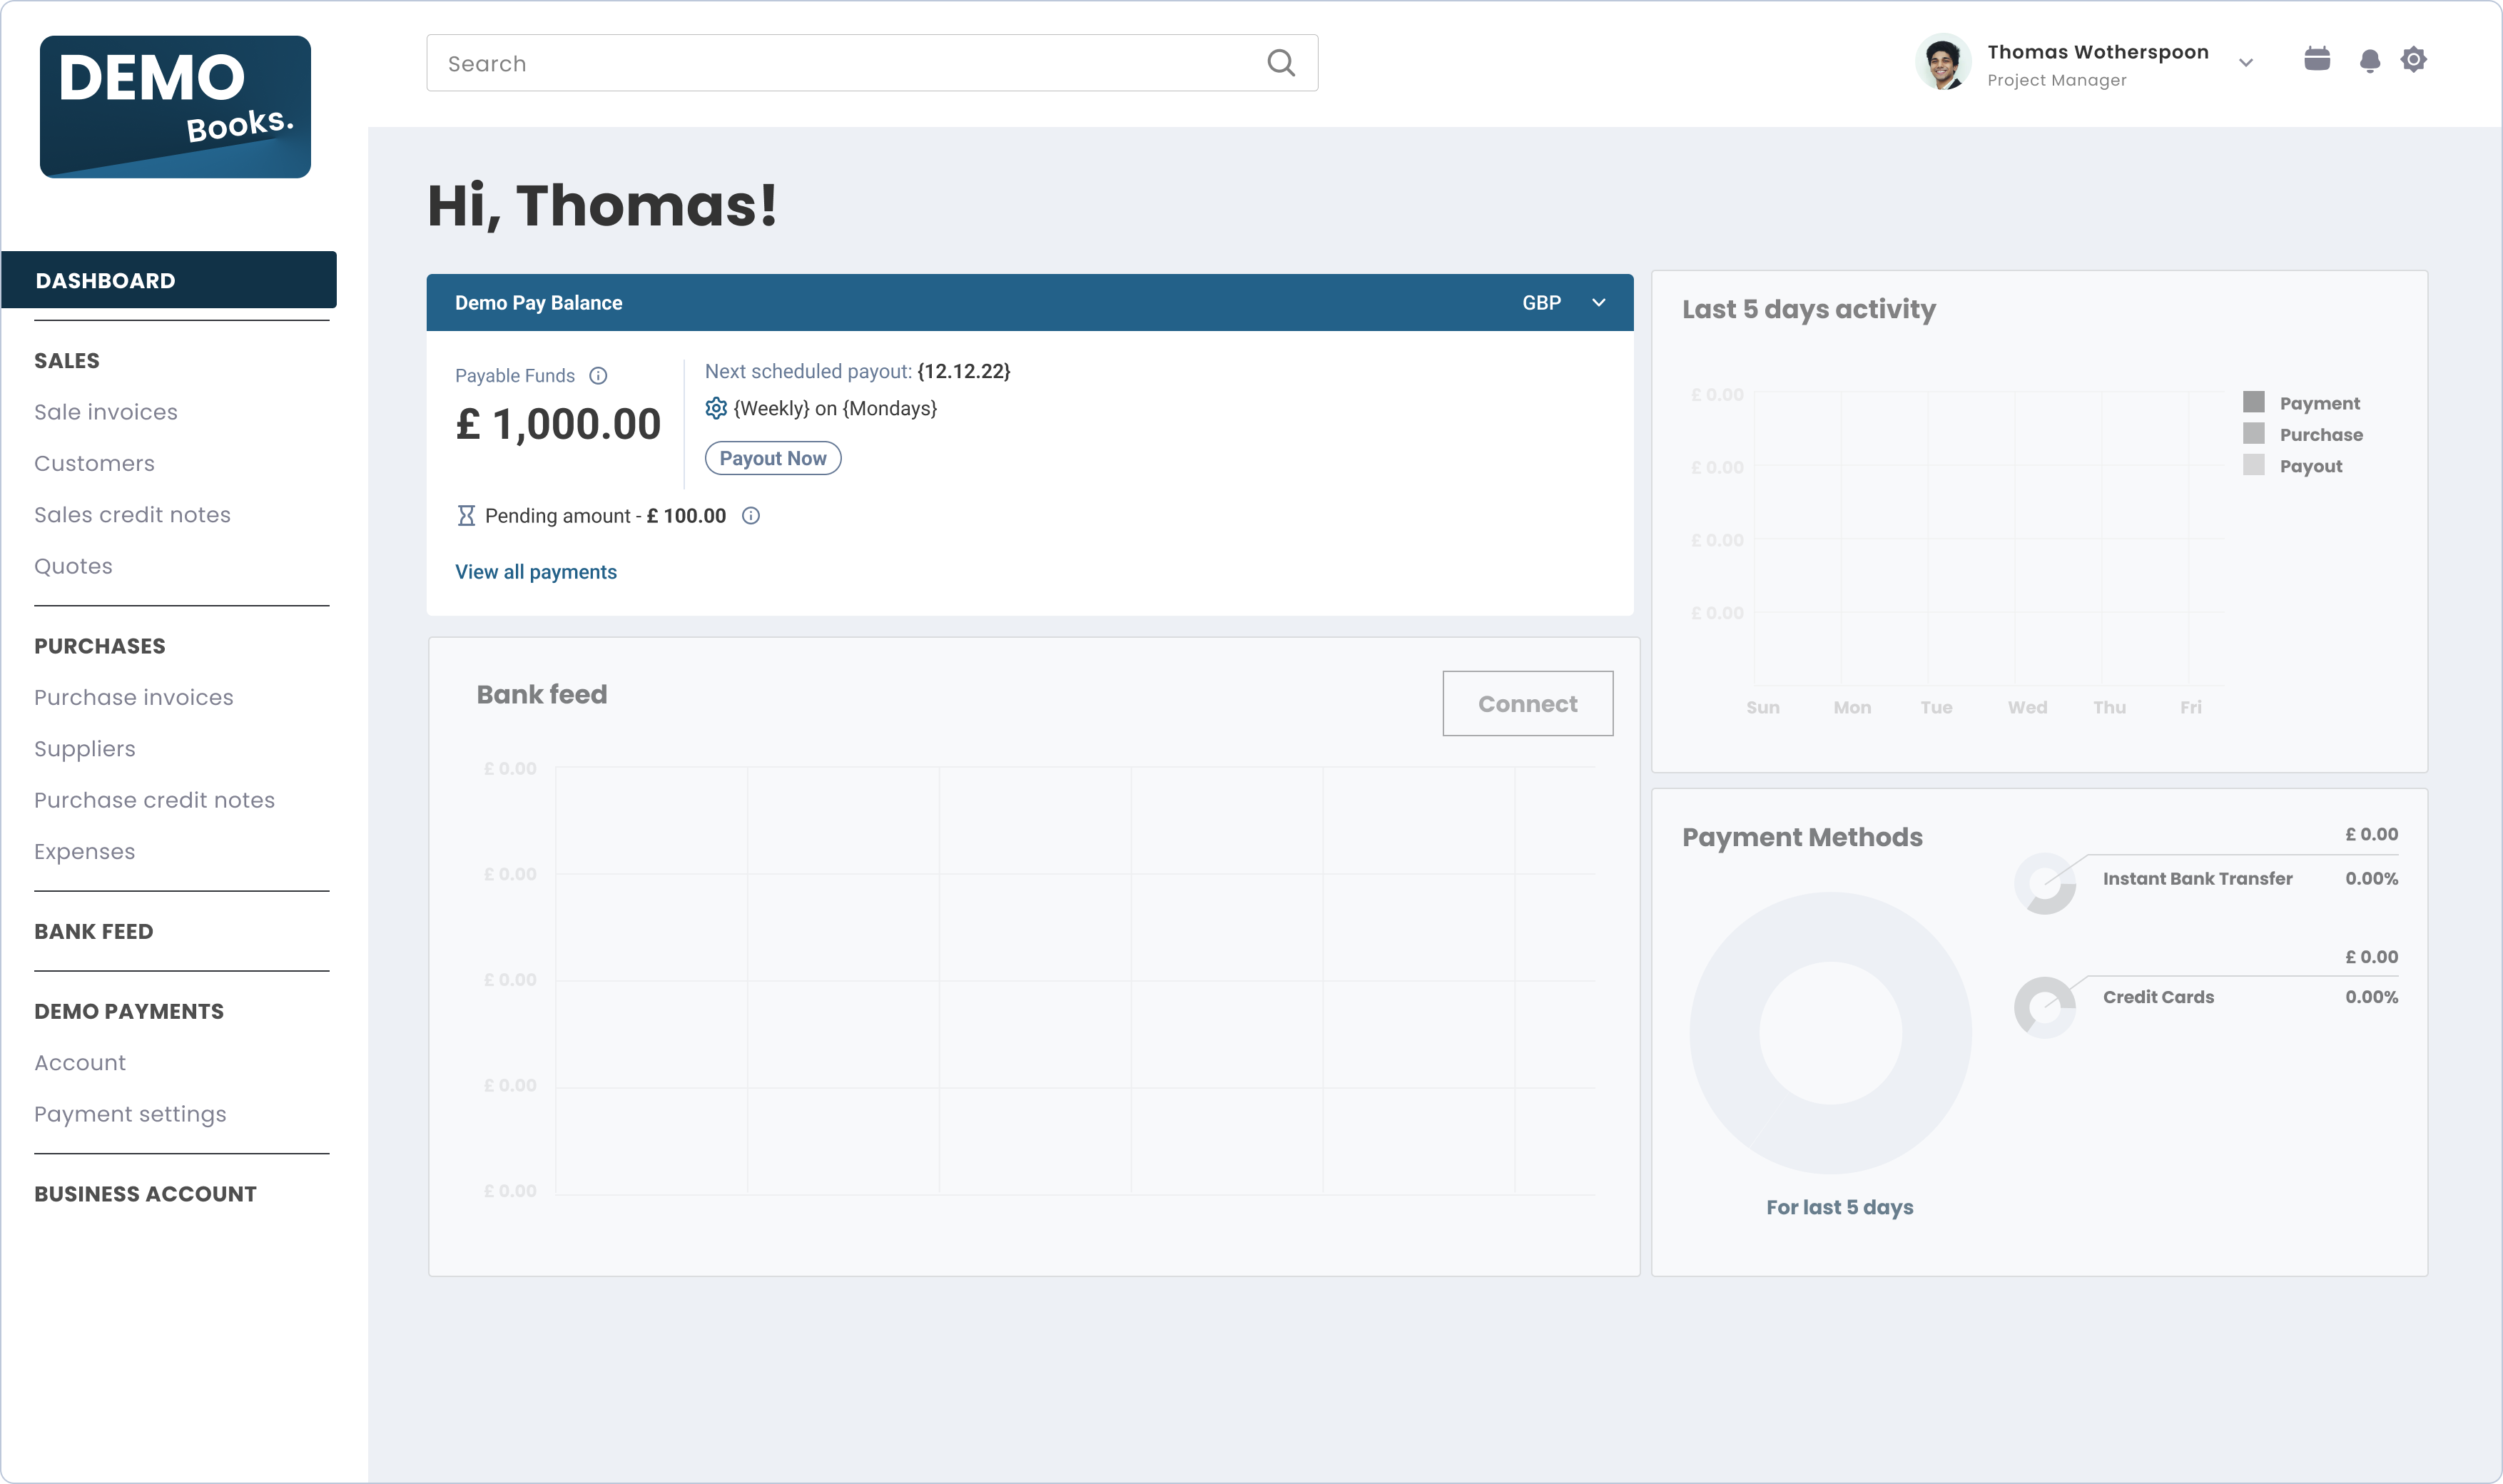Click the search magnifier icon

(1280, 63)
